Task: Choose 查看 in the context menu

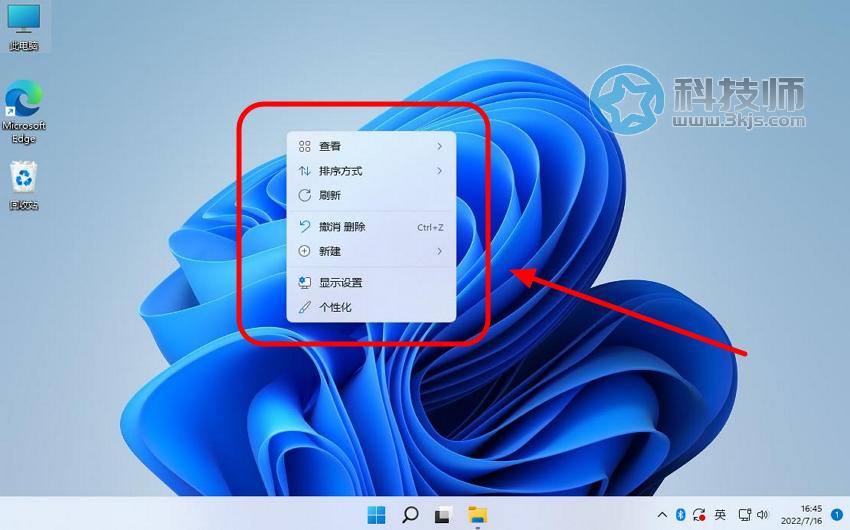Action: click(371, 146)
